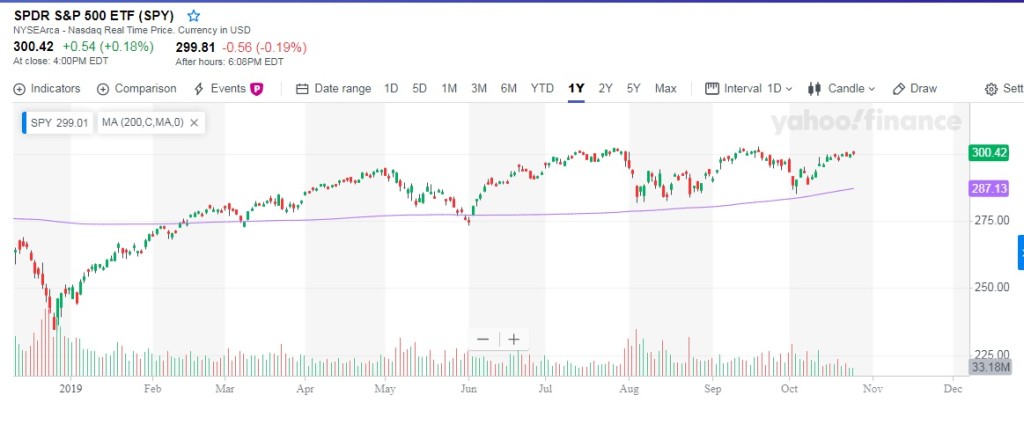Remove the MA 200 indicator
1024x432 pixels.
click(195, 123)
